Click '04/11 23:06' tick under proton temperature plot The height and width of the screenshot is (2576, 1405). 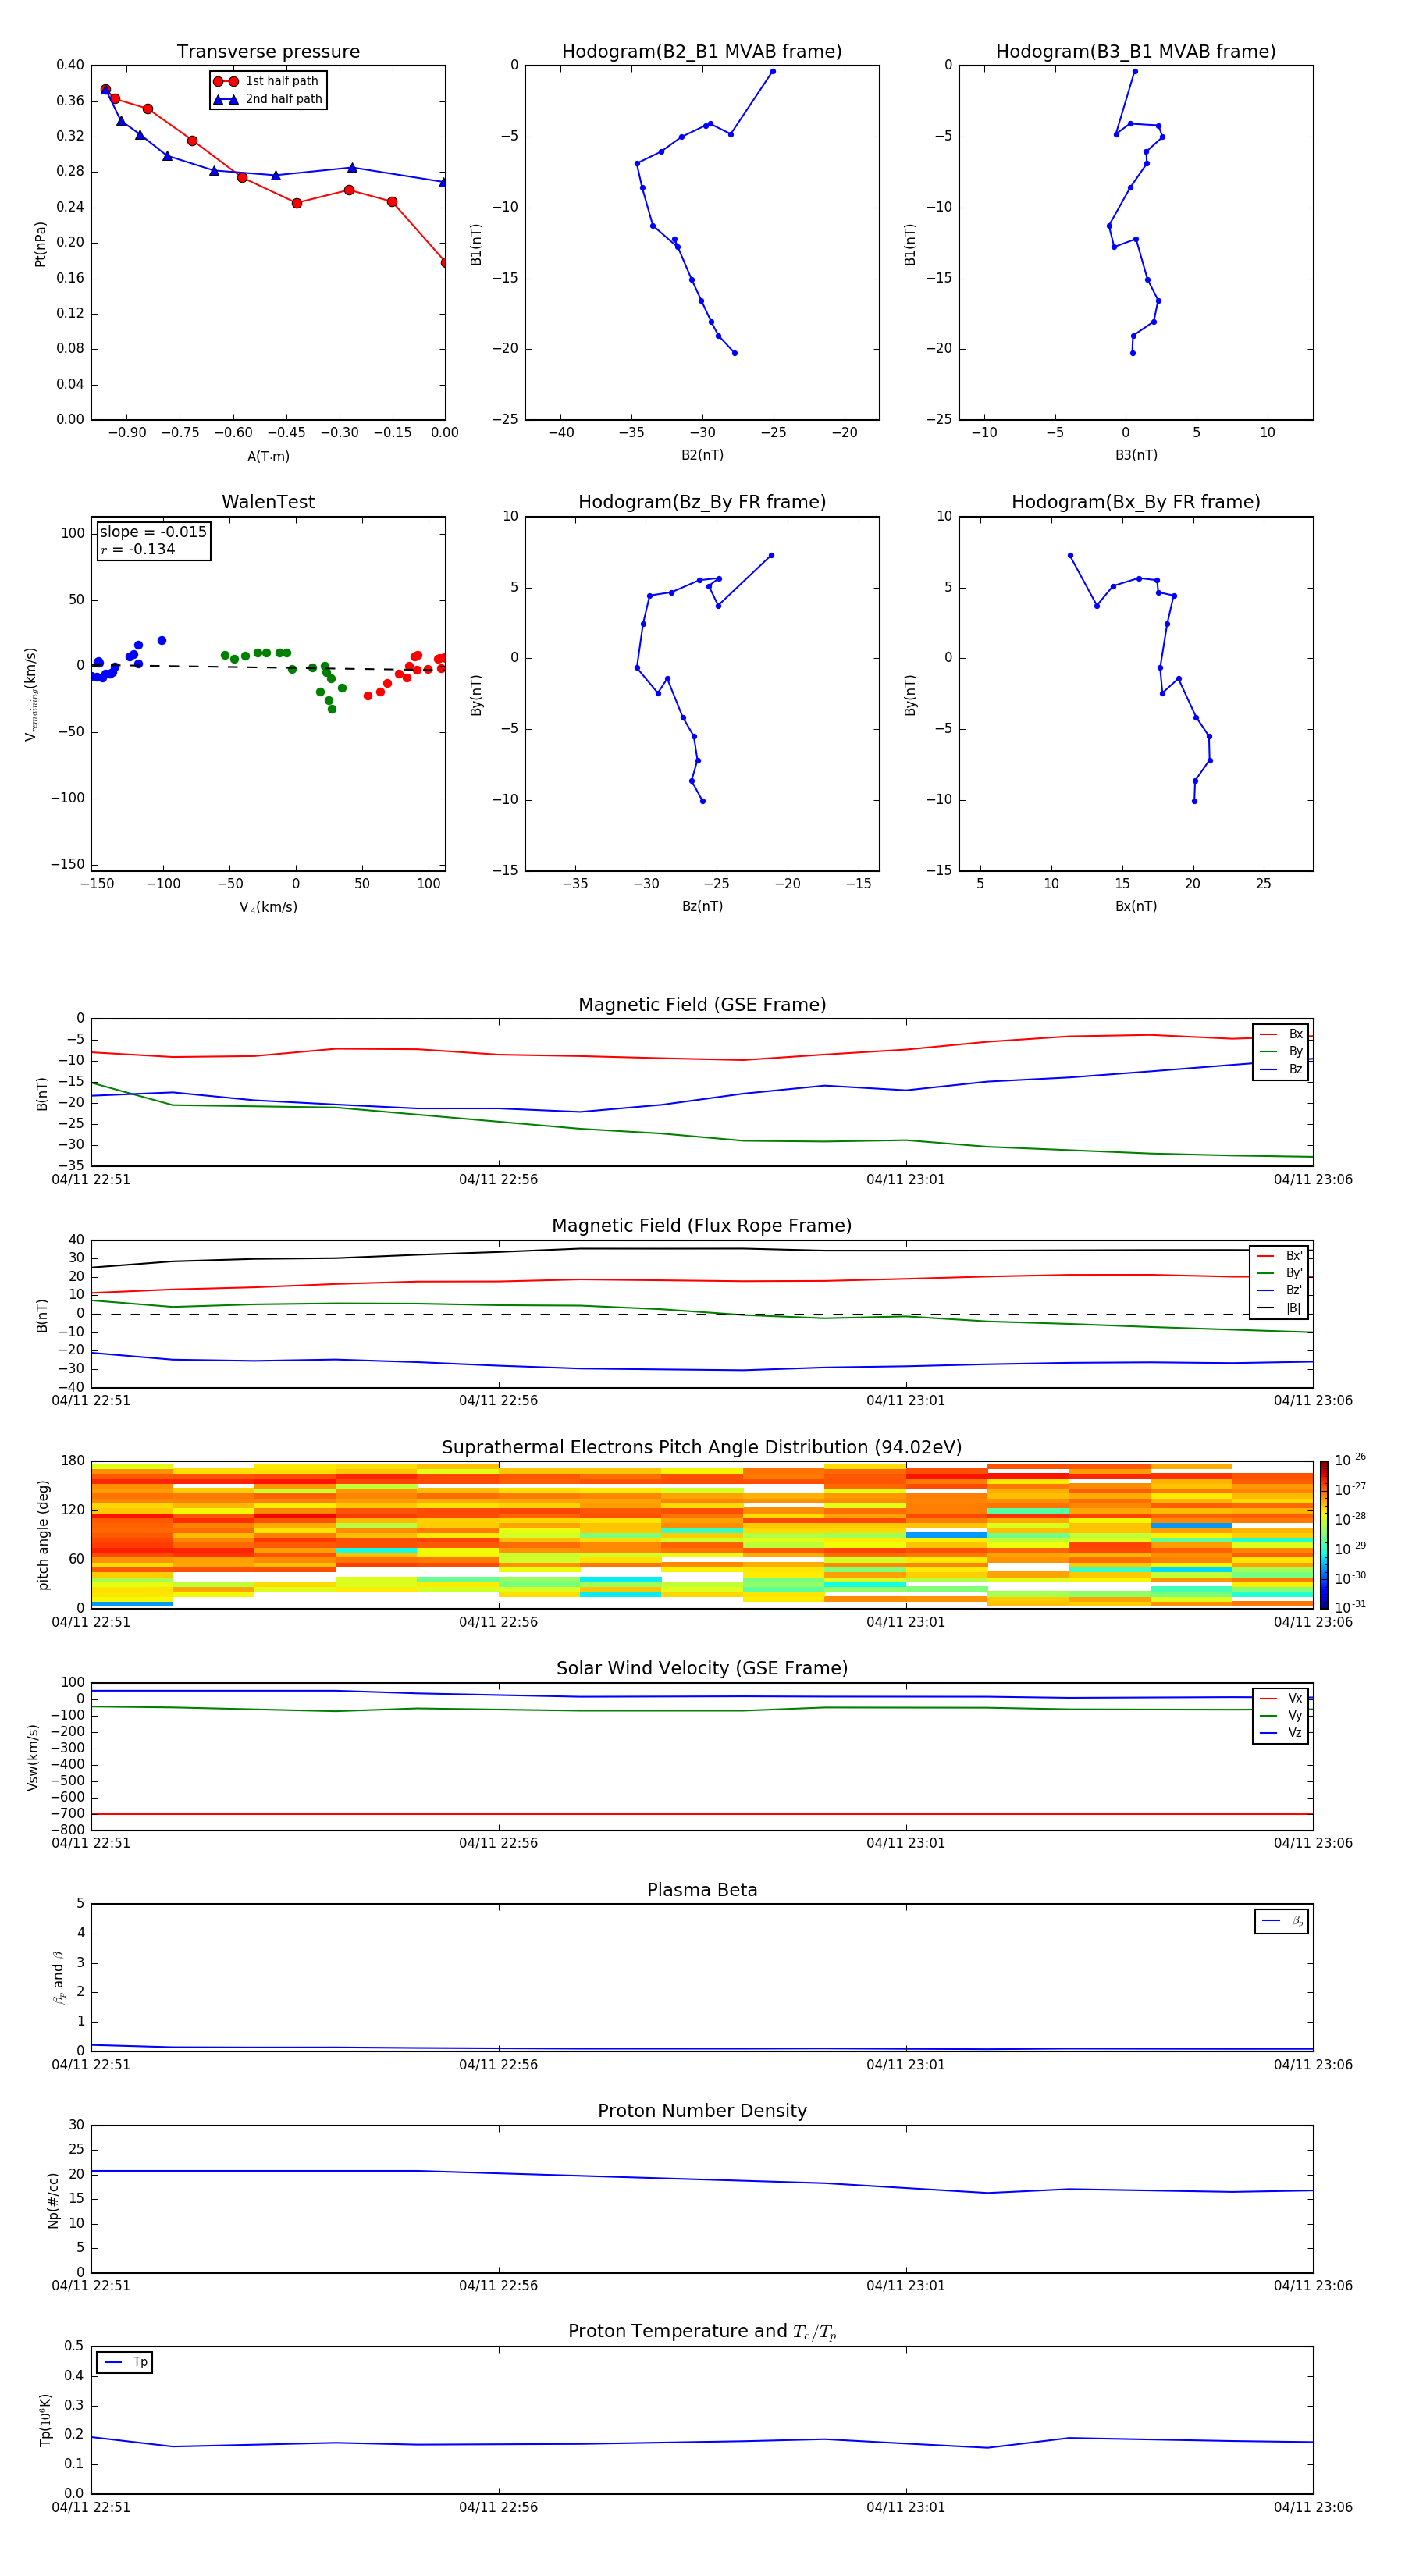point(1313,2507)
